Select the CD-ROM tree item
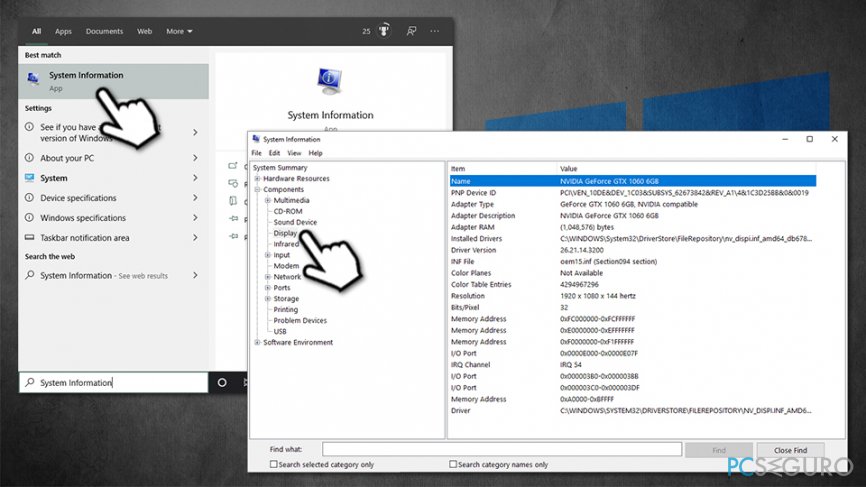866x487 pixels. coord(288,211)
